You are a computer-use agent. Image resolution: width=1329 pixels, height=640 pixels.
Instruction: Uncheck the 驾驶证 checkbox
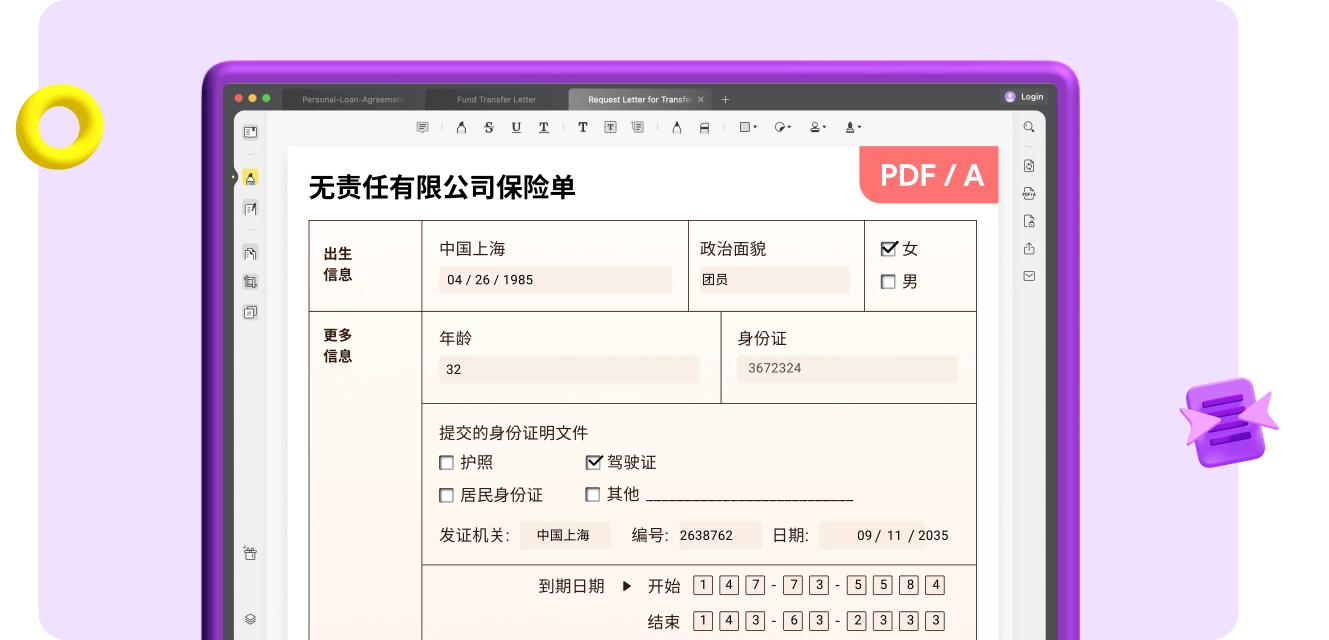(593, 463)
